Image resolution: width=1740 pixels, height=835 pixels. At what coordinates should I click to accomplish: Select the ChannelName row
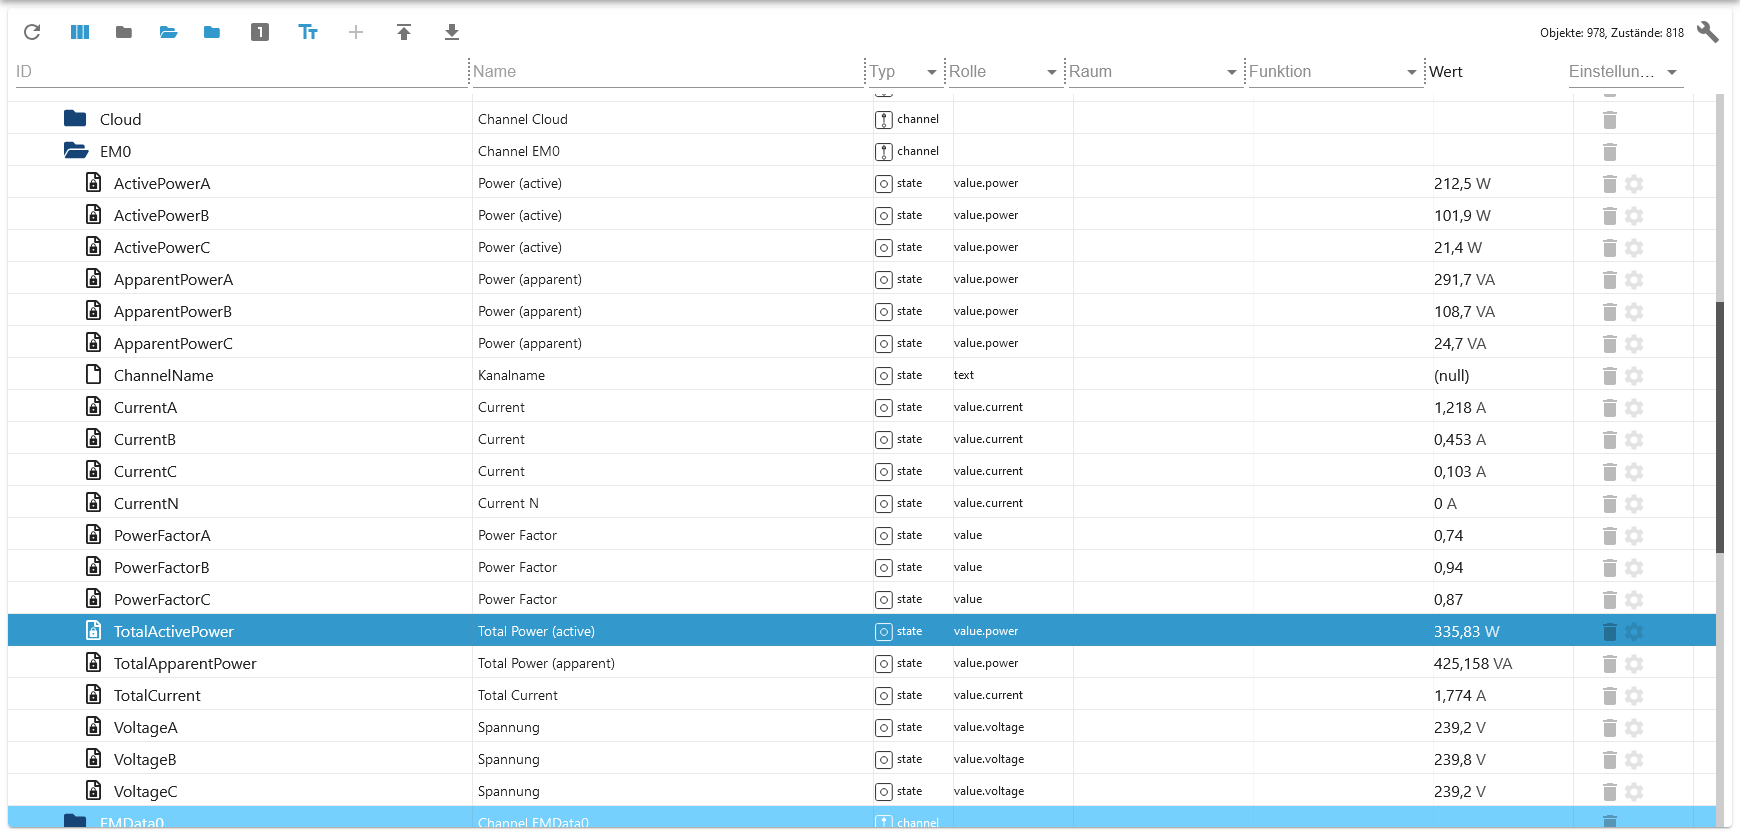tap(862, 376)
